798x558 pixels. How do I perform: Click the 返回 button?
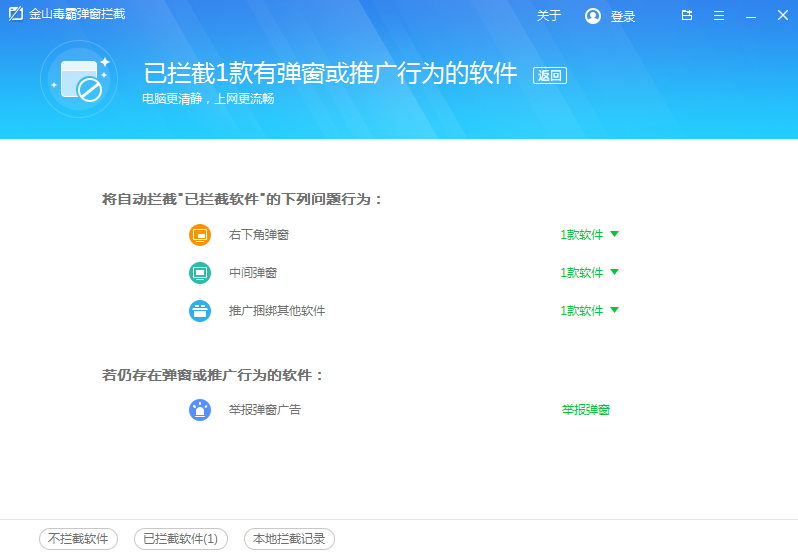pyautogui.click(x=550, y=75)
